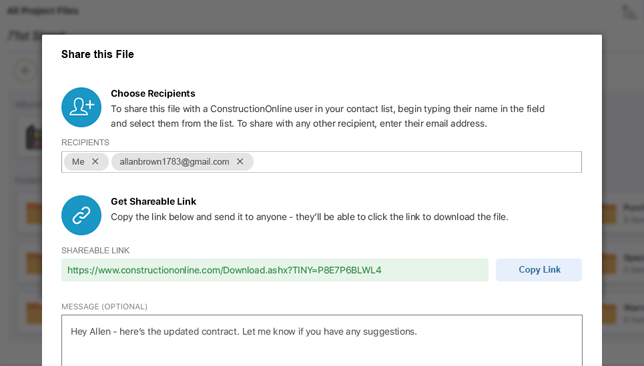Click the 'Hey Allen' message text
This screenshot has height=366, width=644.
pos(244,331)
